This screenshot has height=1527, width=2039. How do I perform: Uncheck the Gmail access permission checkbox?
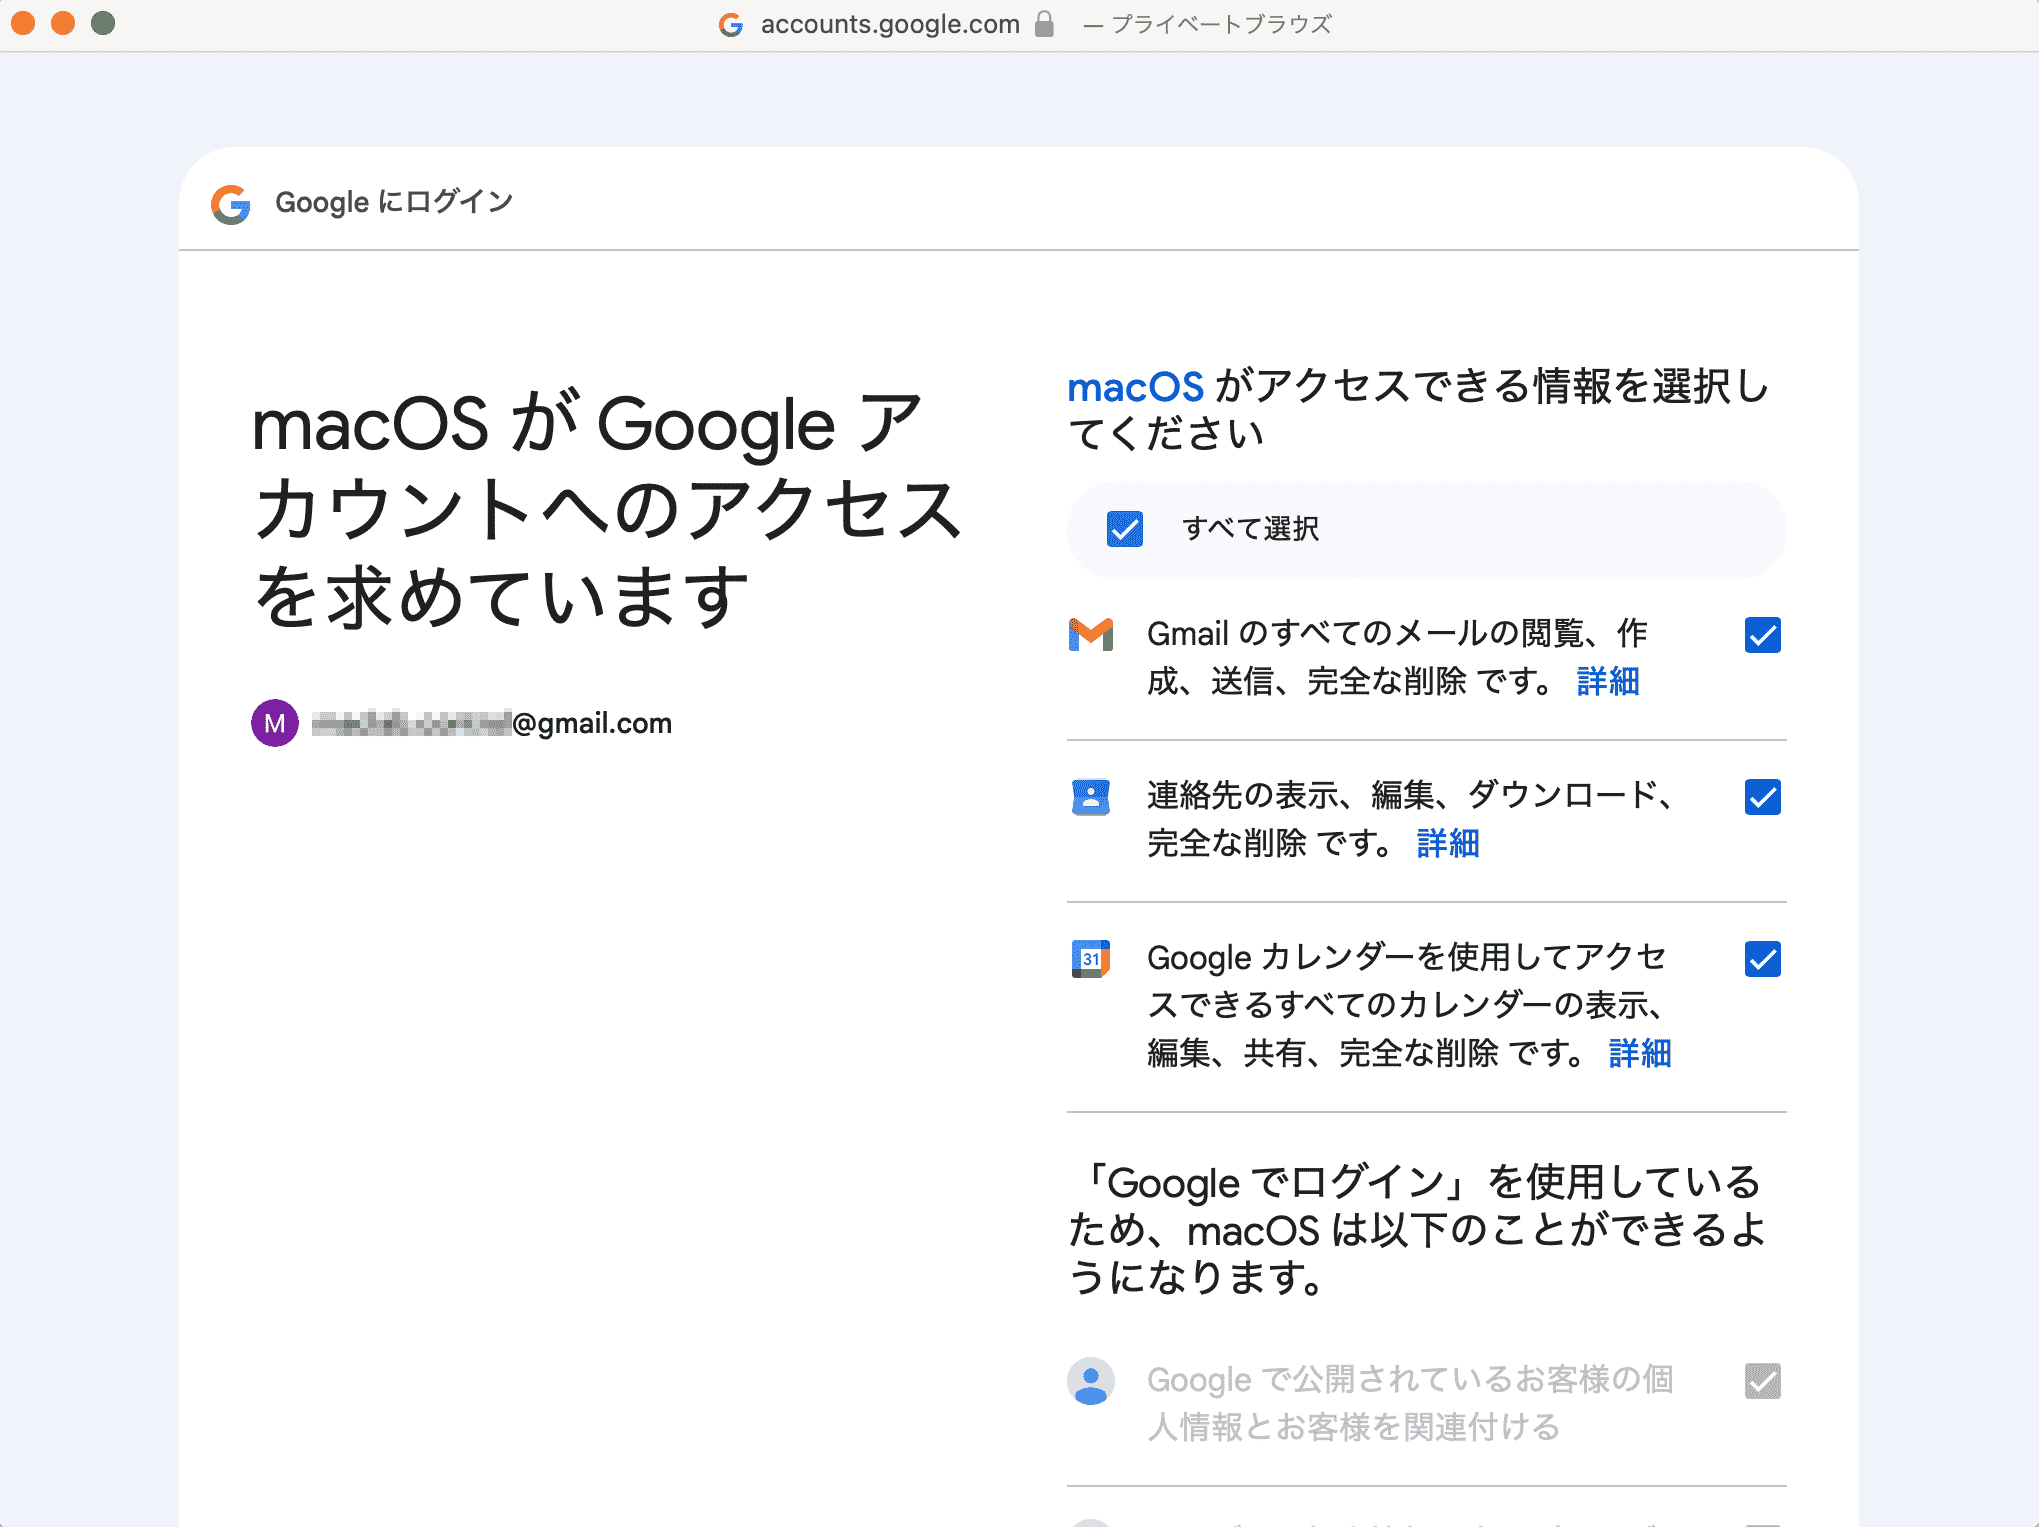[1763, 635]
